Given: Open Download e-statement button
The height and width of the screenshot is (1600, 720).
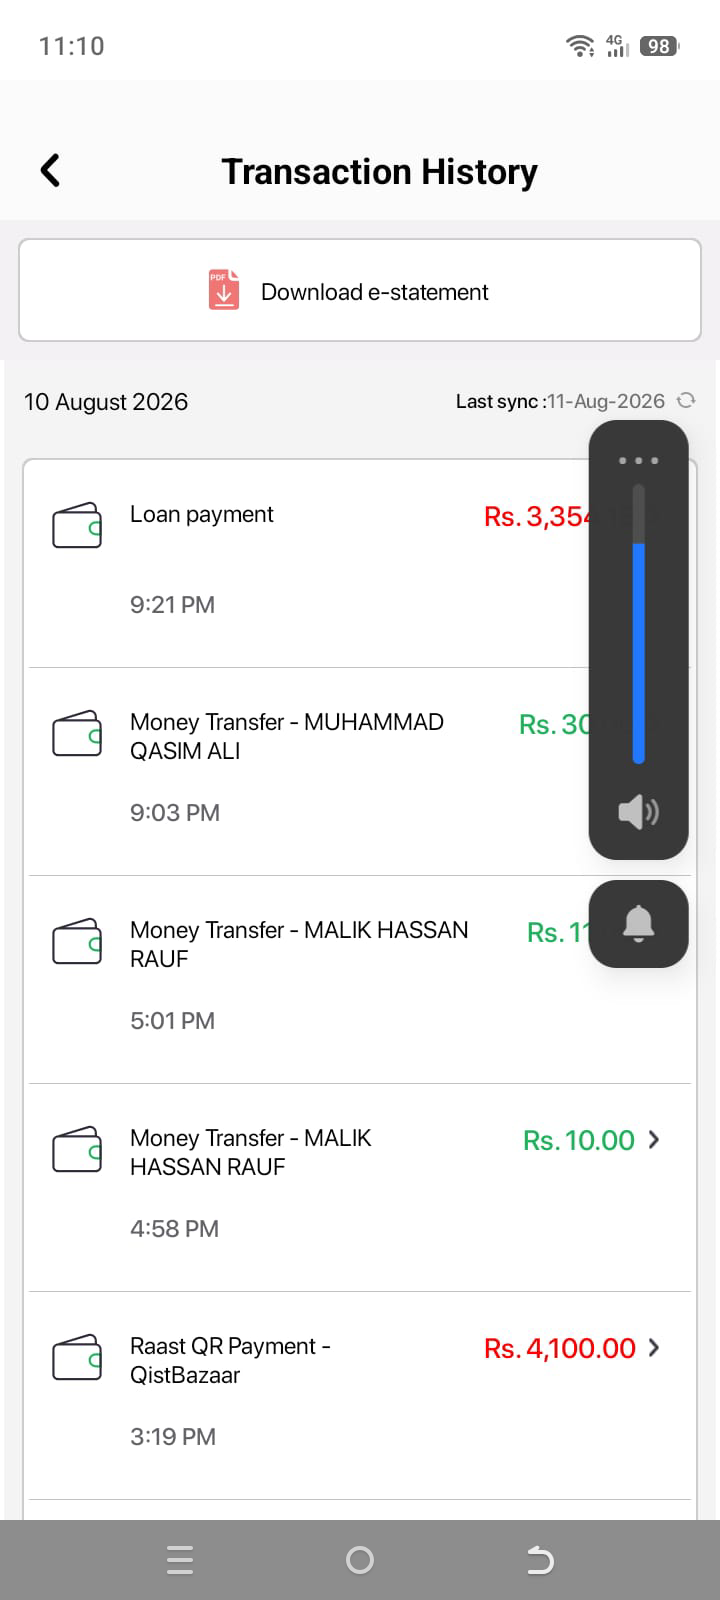Looking at the screenshot, I should (360, 291).
